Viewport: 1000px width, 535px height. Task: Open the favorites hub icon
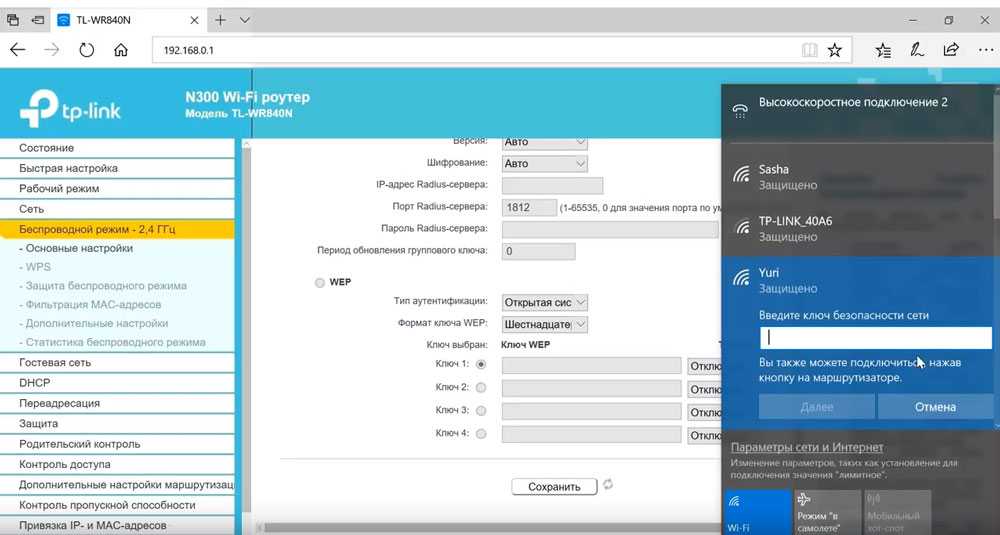click(883, 49)
